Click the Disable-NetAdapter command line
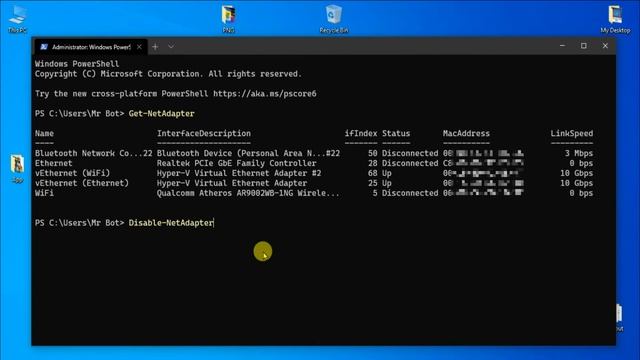Viewport: 640px width, 360px height. tap(171, 223)
